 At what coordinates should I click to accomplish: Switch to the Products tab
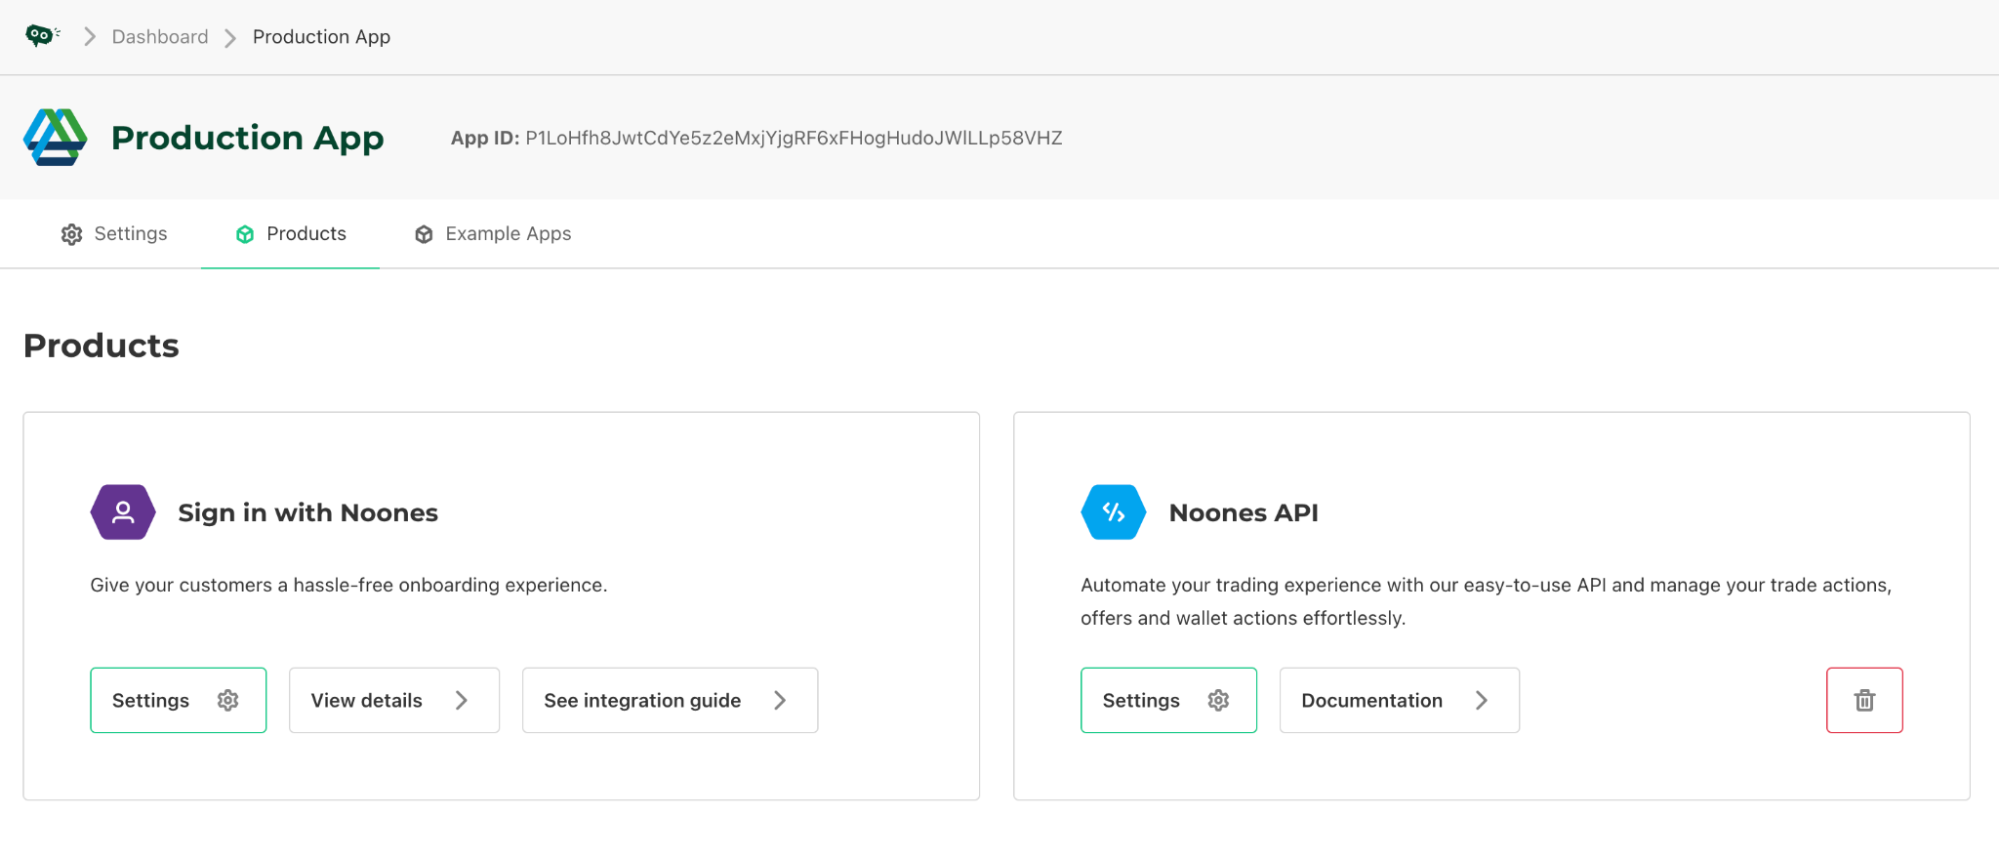pos(290,234)
